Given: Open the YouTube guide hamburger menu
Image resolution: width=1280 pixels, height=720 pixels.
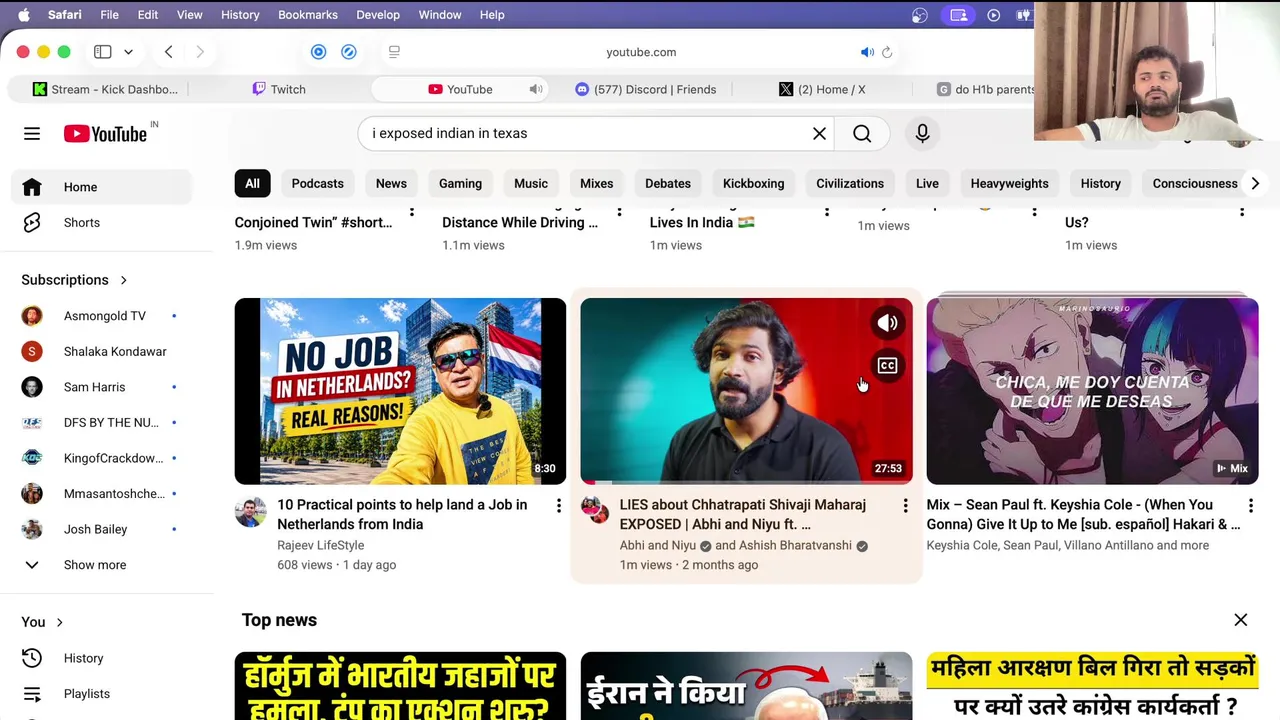Looking at the screenshot, I should [x=32, y=133].
